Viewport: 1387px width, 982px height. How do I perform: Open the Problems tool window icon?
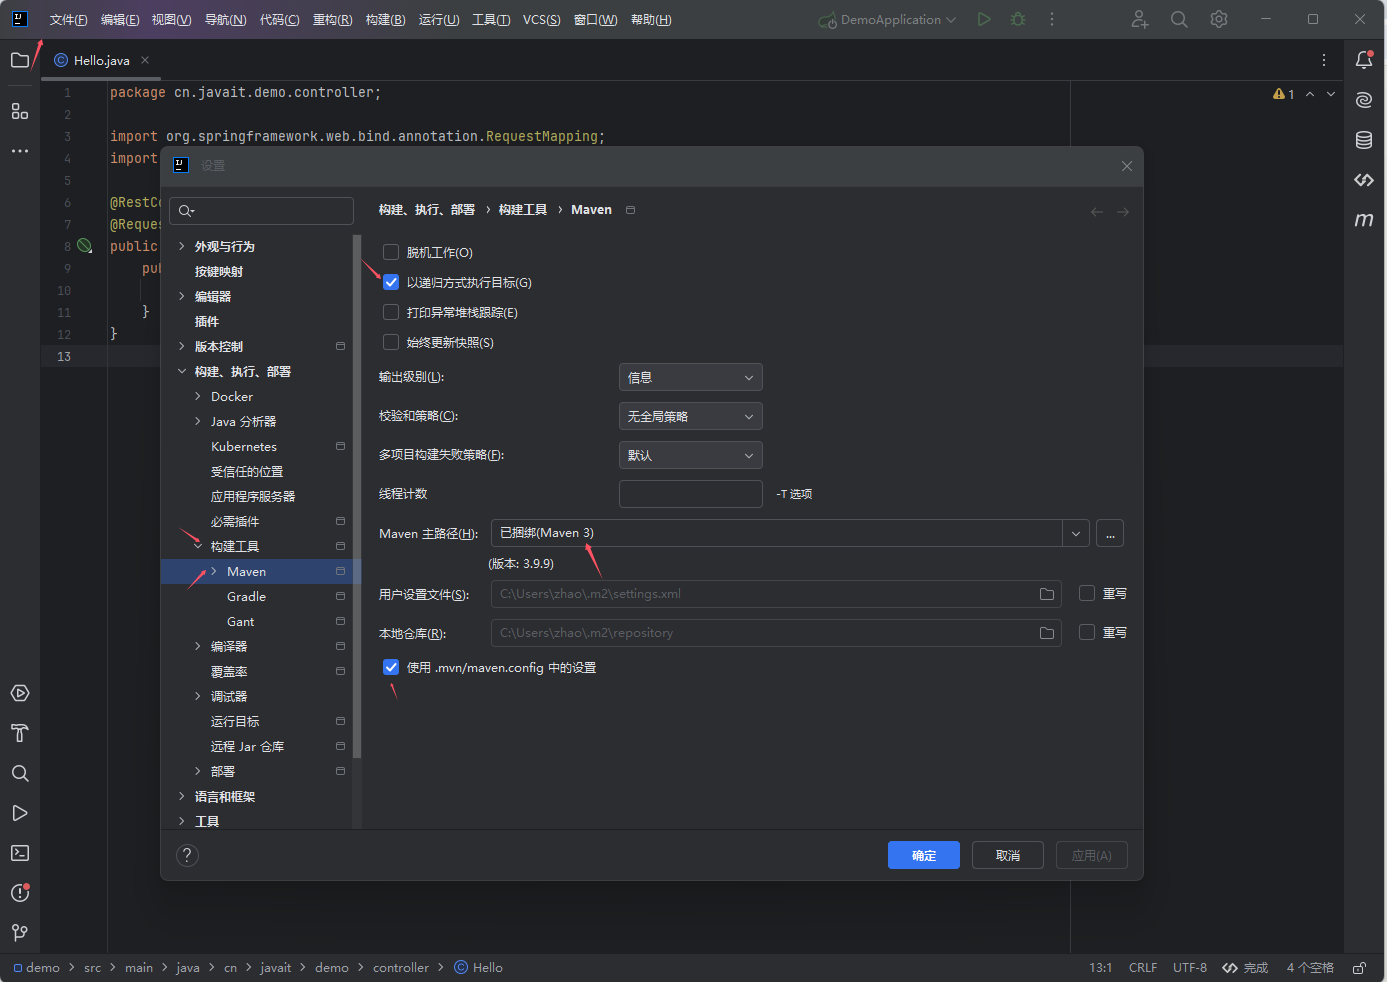pyautogui.click(x=20, y=893)
